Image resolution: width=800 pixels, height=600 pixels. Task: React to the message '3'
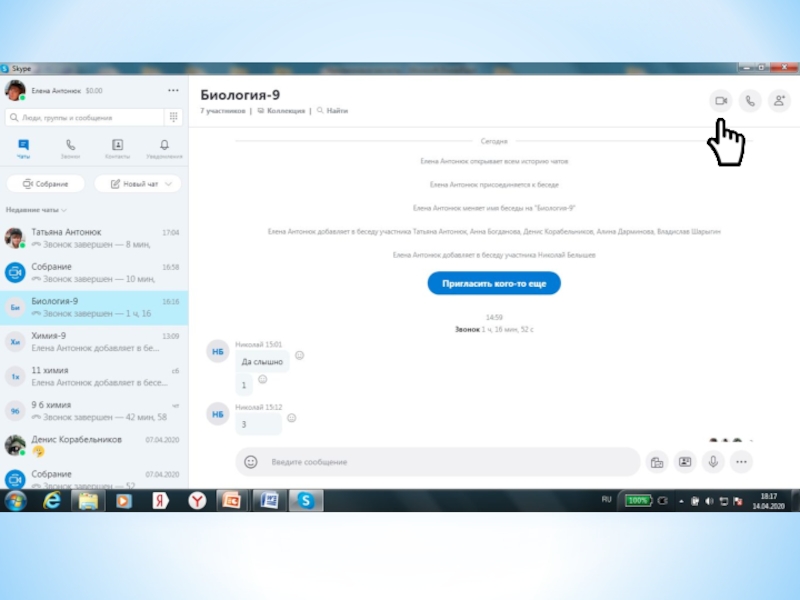click(x=291, y=418)
